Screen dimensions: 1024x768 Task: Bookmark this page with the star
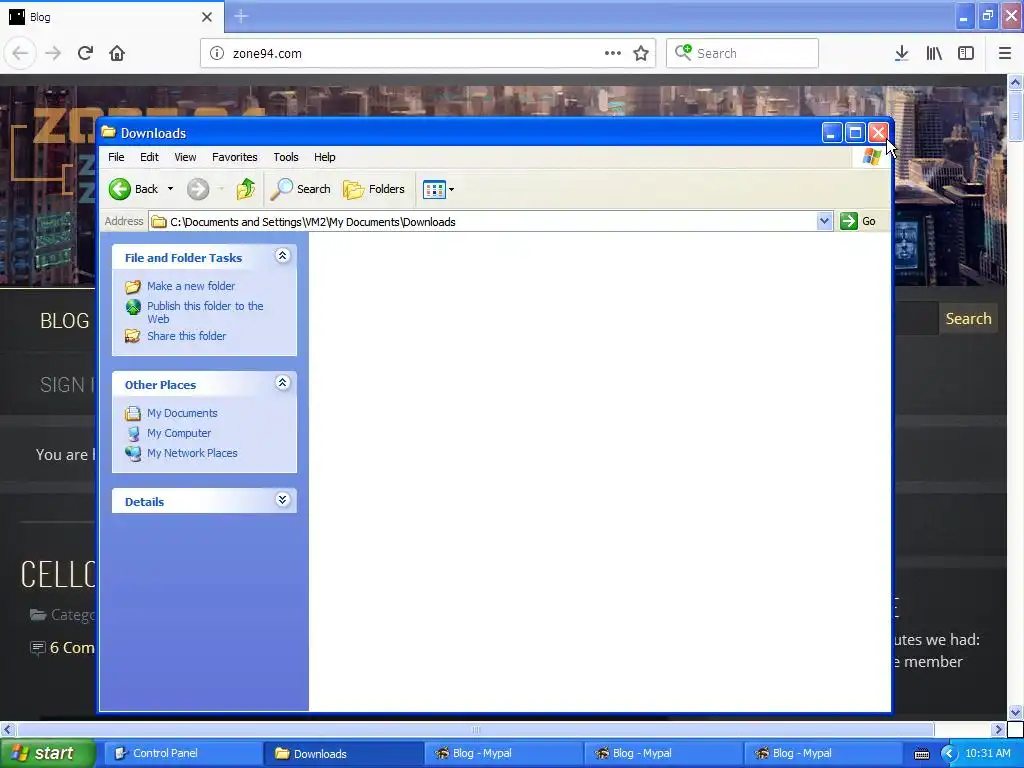click(641, 54)
